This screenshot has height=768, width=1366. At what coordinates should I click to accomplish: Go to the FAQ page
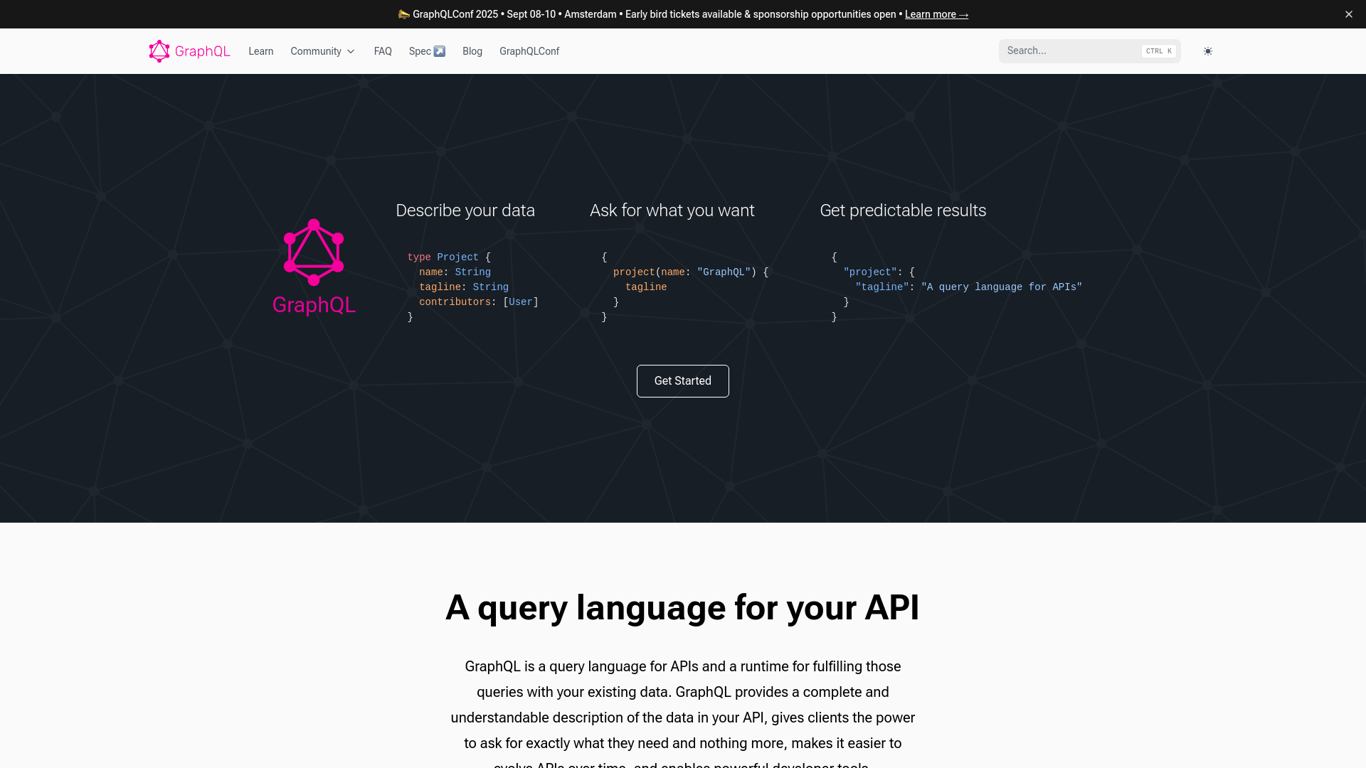(x=383, y=51)
